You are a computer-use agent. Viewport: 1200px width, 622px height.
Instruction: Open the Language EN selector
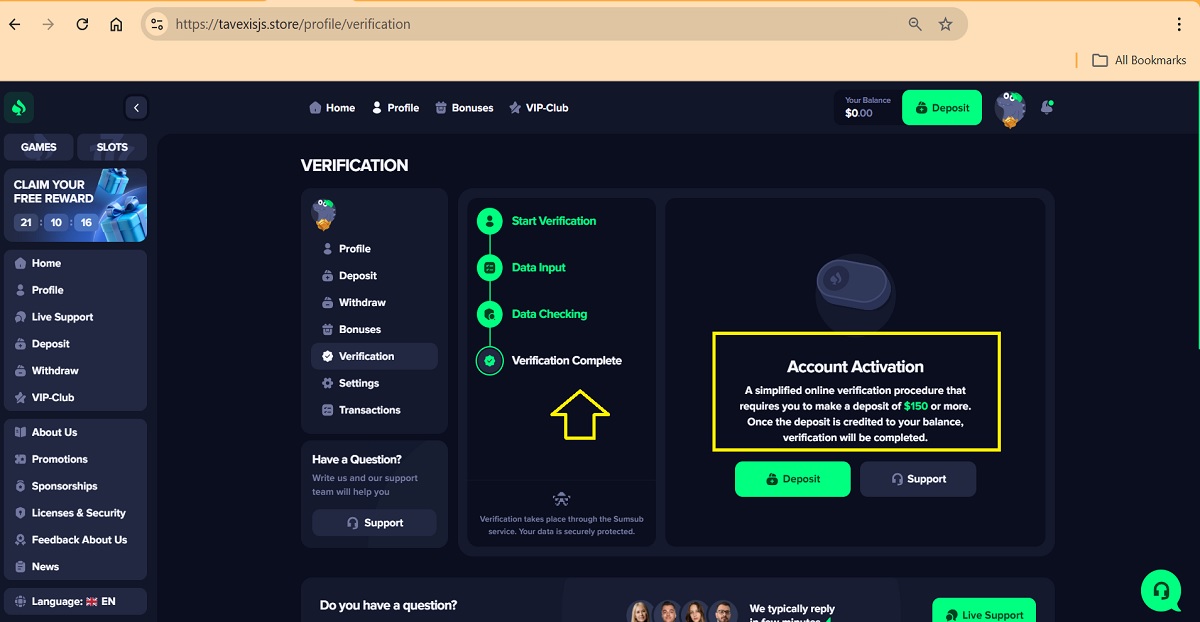pyautogui.click(x=75, y=602)
